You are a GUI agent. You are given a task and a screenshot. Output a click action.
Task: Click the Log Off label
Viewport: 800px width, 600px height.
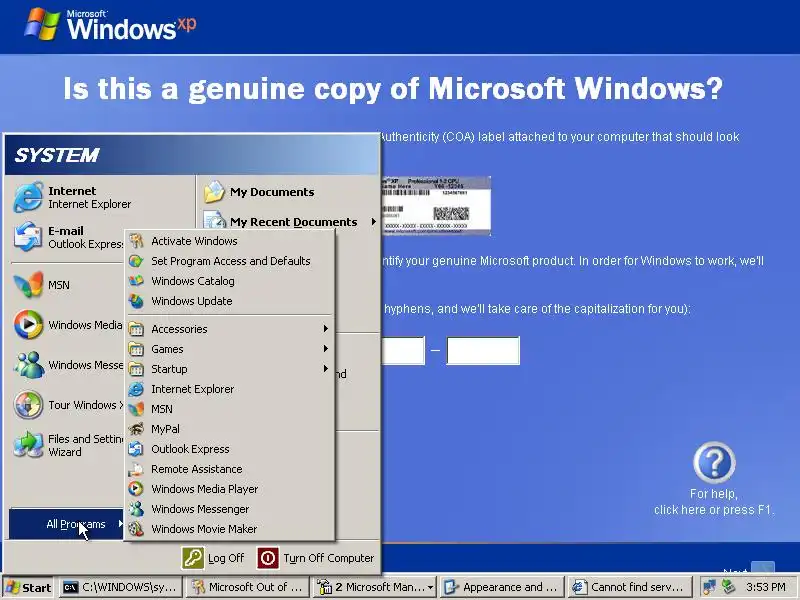point(226,558)
